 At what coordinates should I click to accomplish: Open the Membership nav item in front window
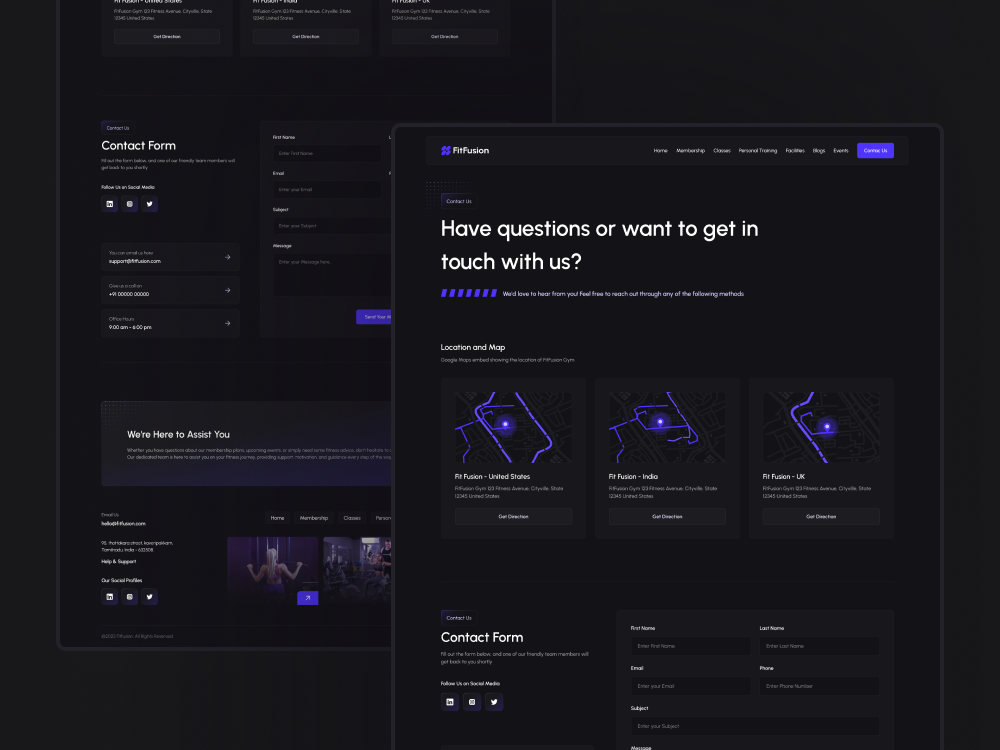pyautogui.click(x=690, y=151)
